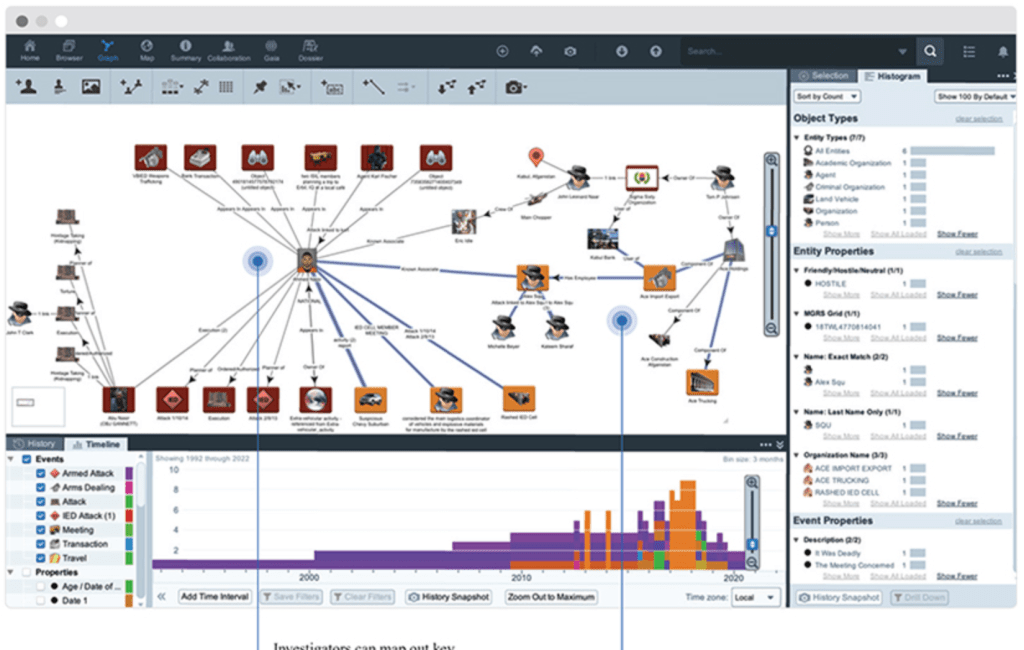Collapse the Organization Name (3/3) section
1024x650 pixels.
(x=797, y=455)
